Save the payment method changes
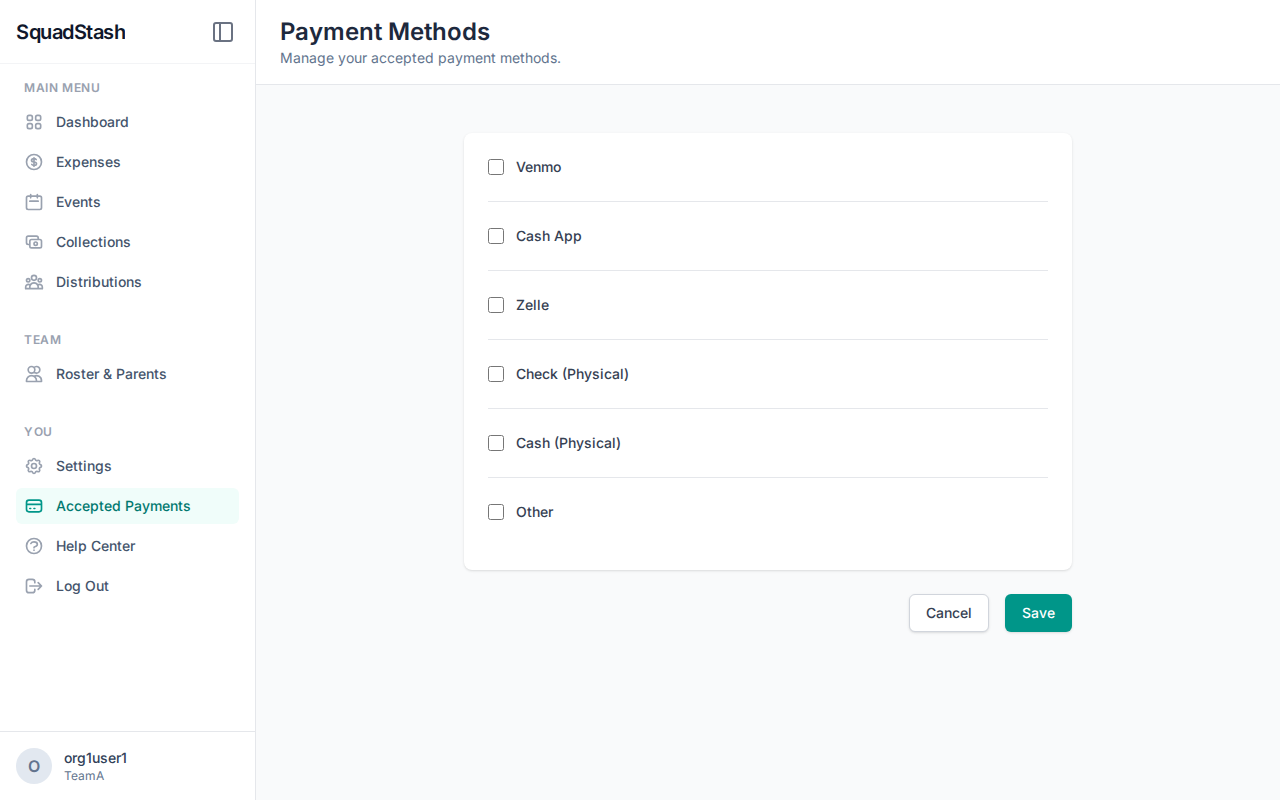Image resolution: width=1280 pixels, height=800 pixels. point(1038,613)
